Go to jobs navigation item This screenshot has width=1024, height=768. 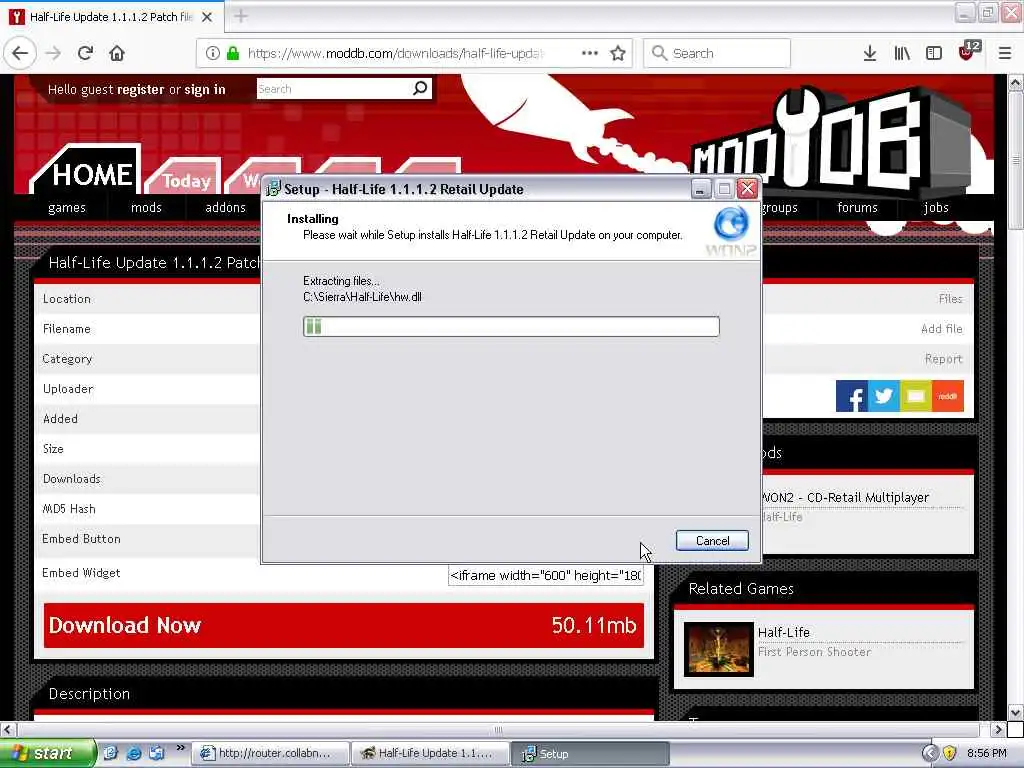936,208
